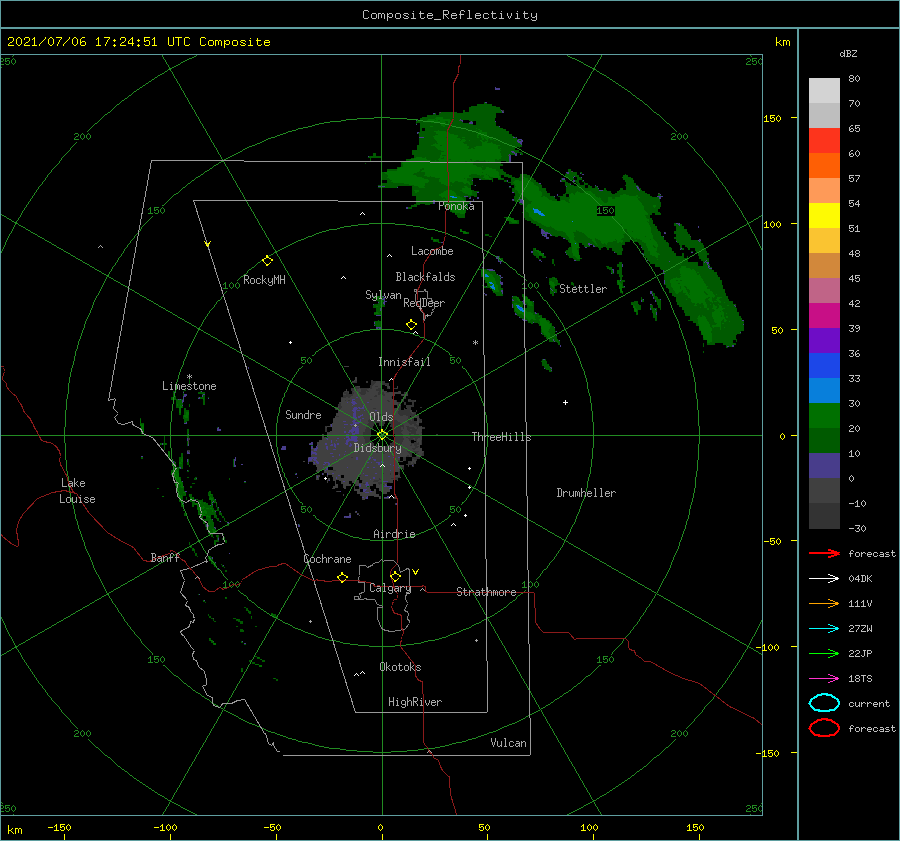Select the red 60-65 dBZ color swatch

click(x=824, y=140)
